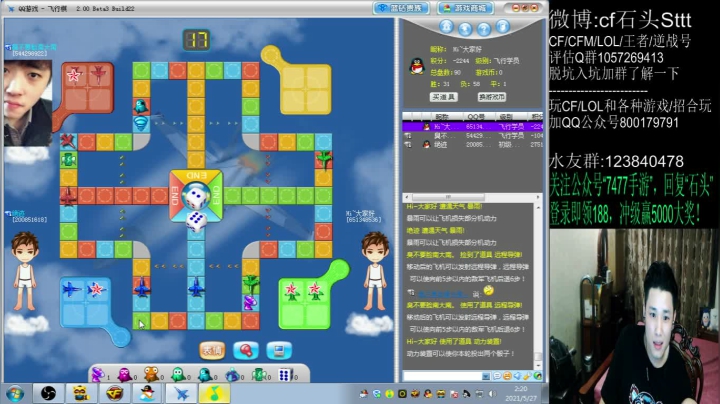The image size is (720, 404).
Task: Click the horizontal scrollbar thumb under player list
Action: [x=448, y=197]
